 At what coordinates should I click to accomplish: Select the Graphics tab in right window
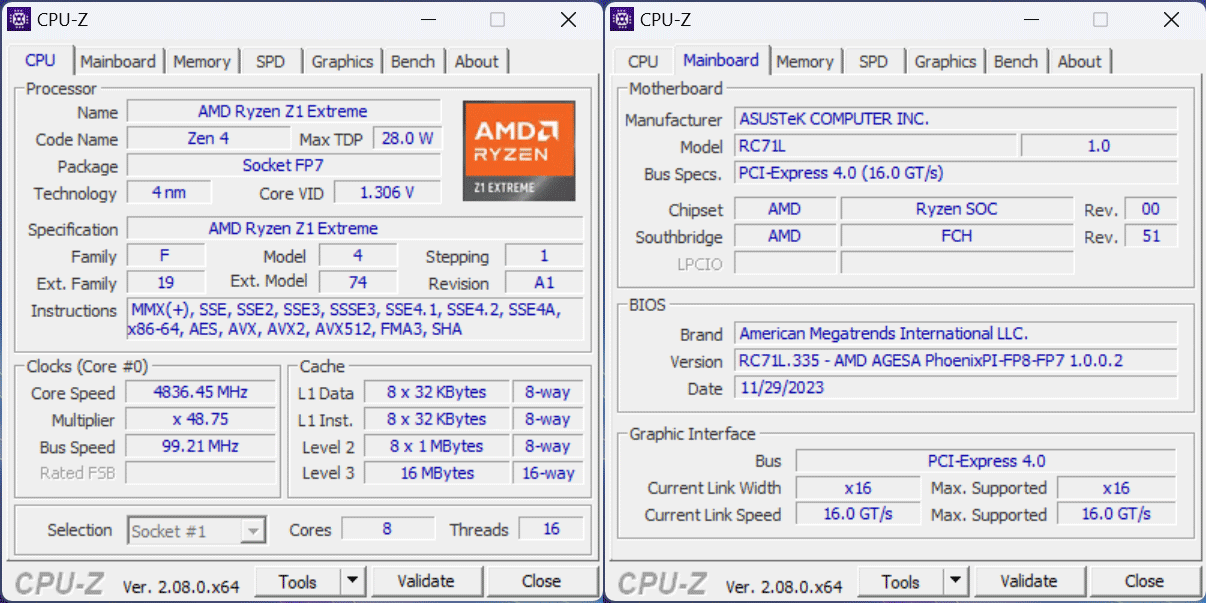(x=944, y=61)
